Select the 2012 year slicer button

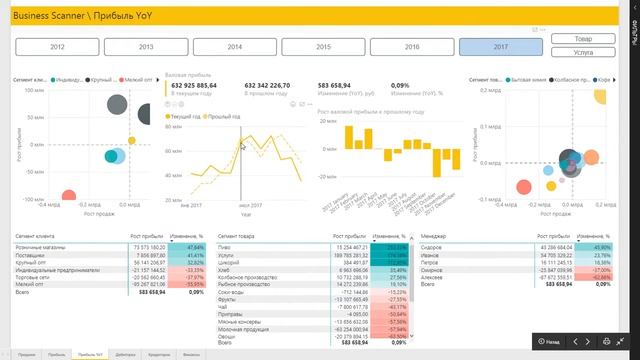coord(57,47)
